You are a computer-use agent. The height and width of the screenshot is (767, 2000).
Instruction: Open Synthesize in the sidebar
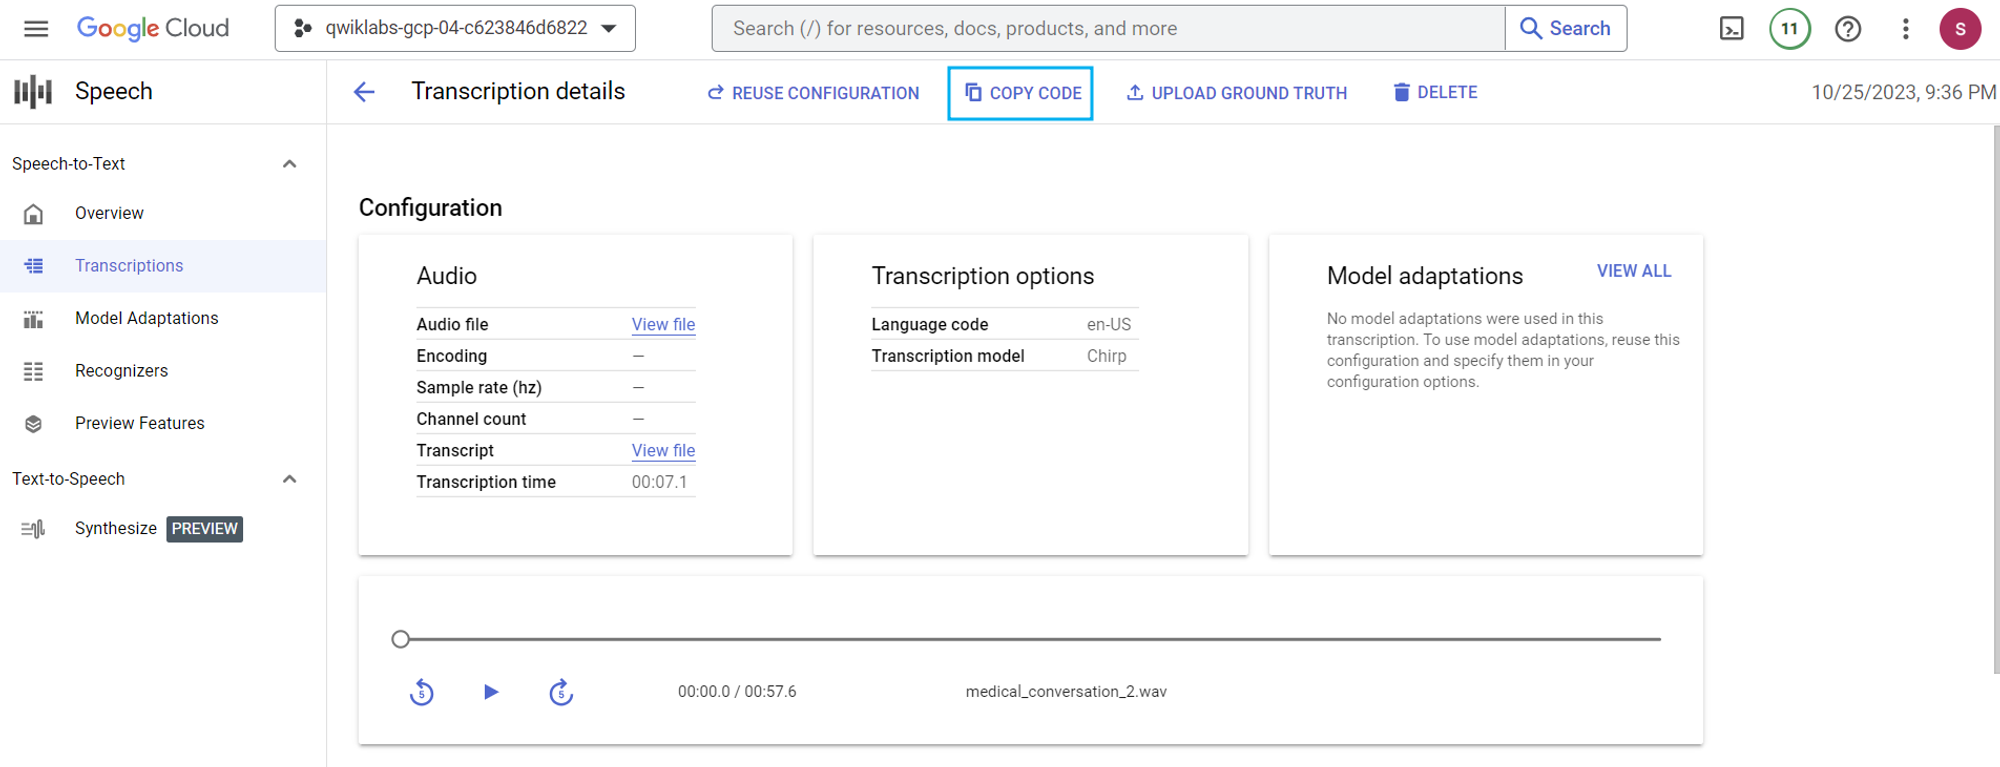115,528
